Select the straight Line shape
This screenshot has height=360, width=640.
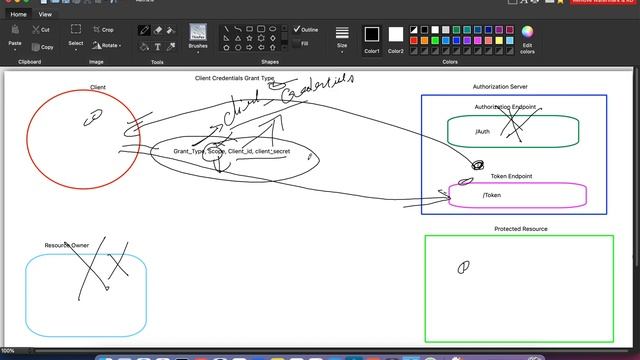point(227,29)
